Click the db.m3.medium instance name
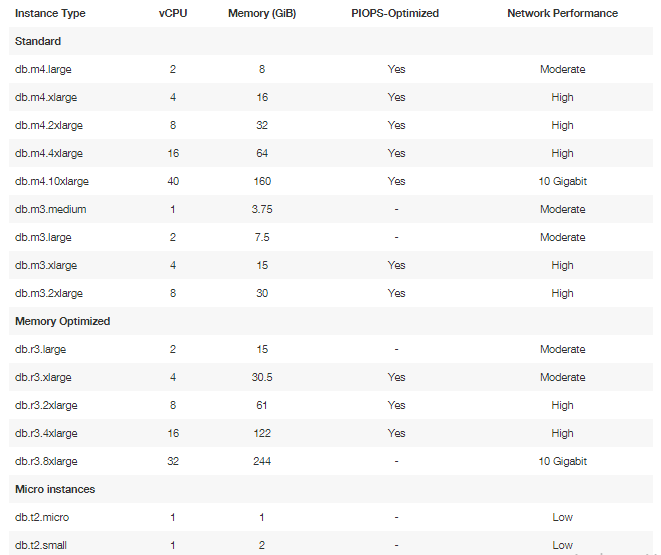 coord(50,209)
